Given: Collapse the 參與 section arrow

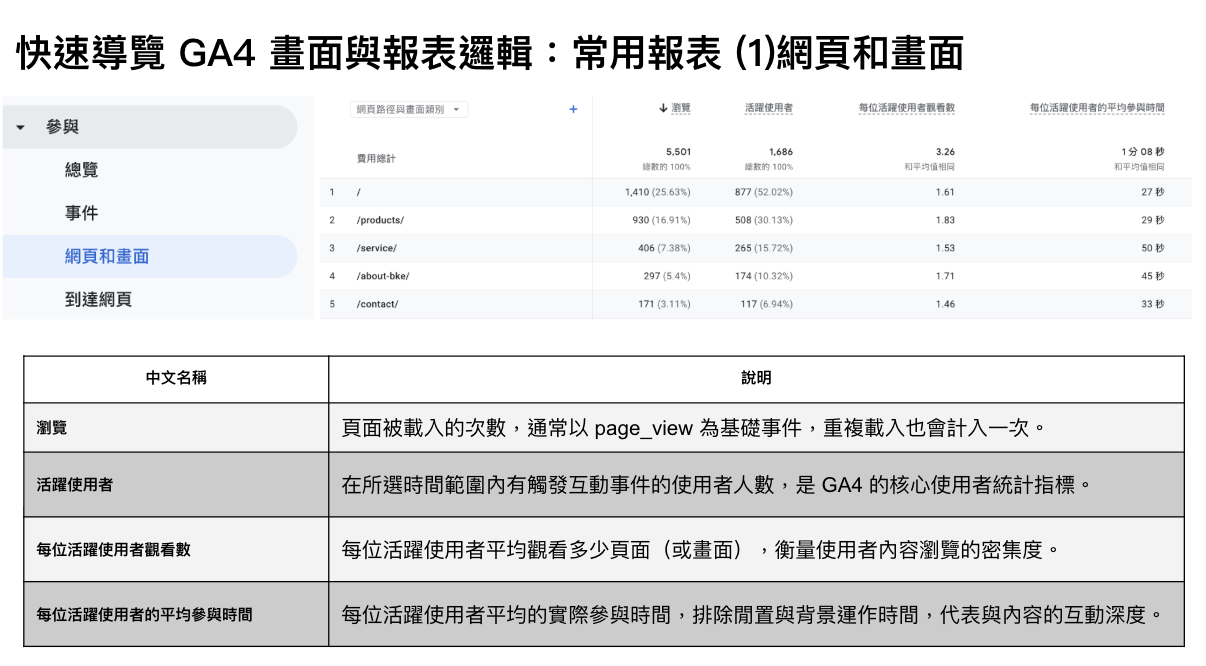Looking at the screenshot, I should pyautogui.click(x=21, y=128).
